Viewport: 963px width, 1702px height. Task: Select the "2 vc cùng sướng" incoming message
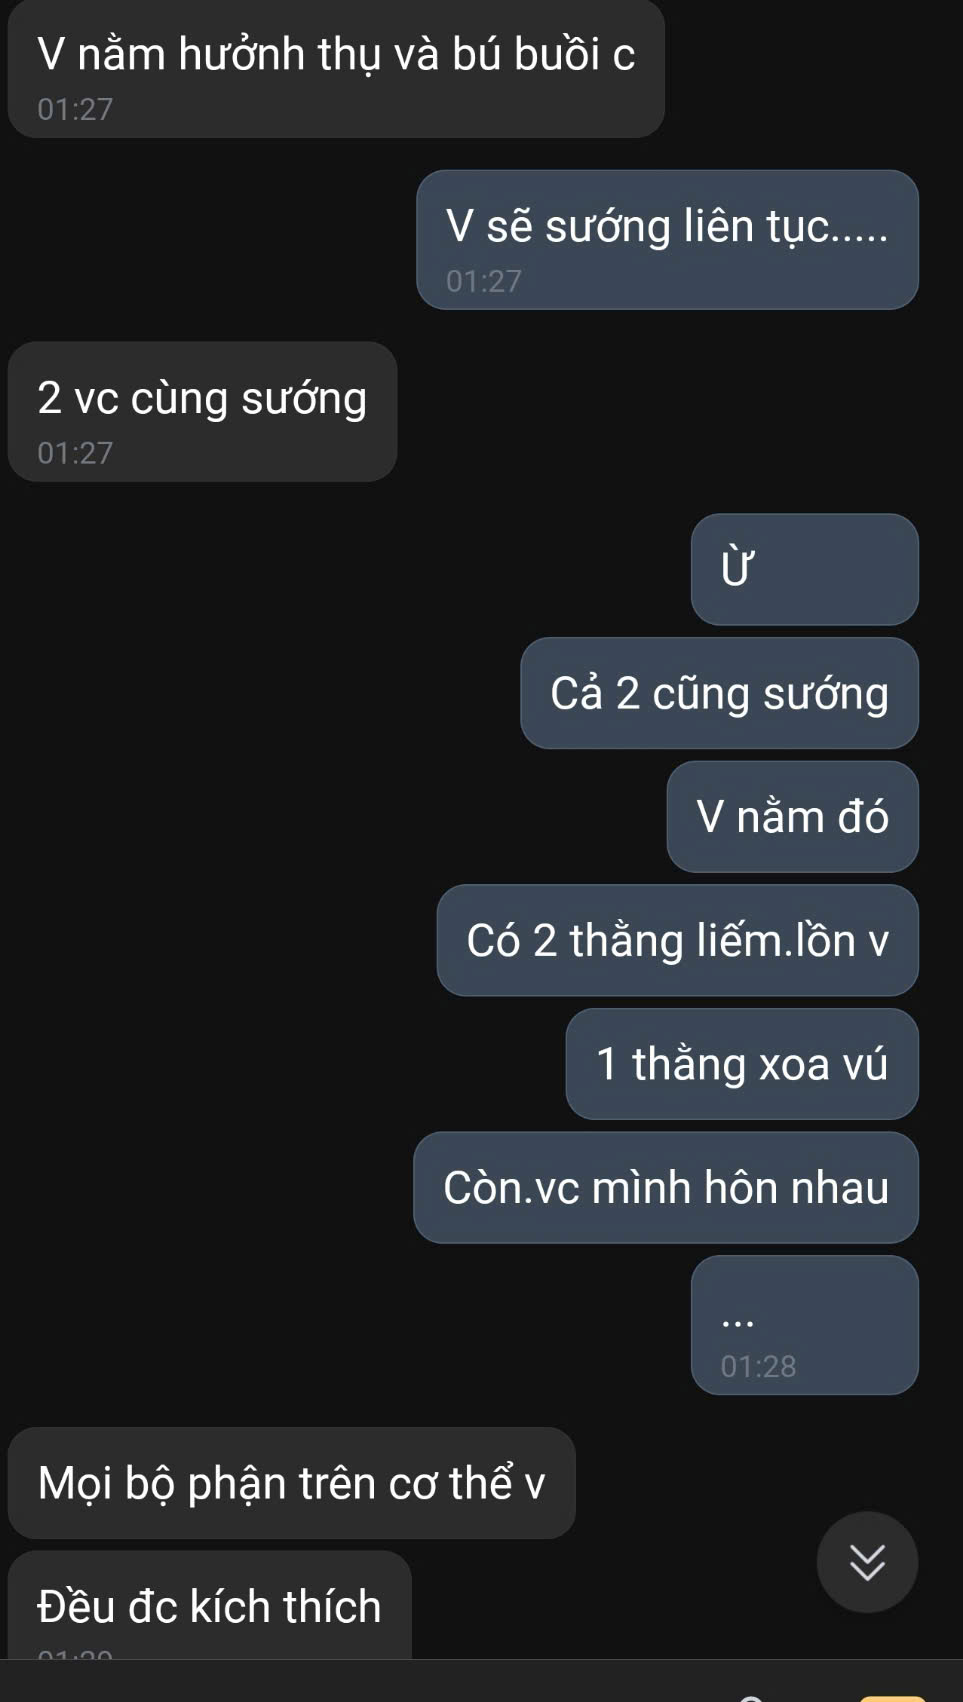click(x=202, y=411)
